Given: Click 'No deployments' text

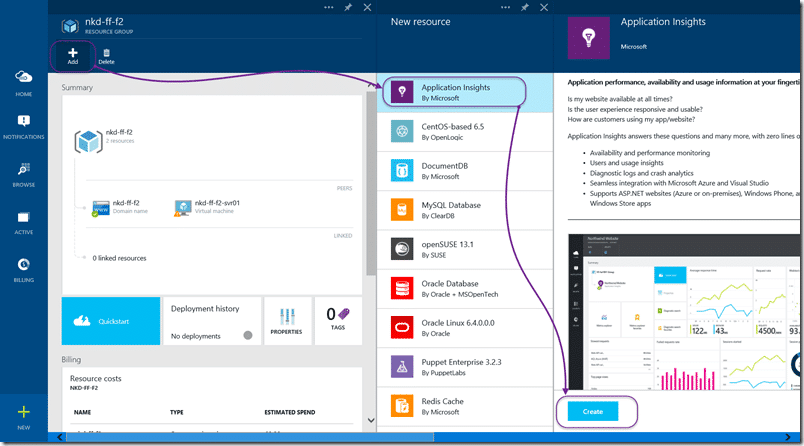Looking at the screenshot, I should [196, 336].
